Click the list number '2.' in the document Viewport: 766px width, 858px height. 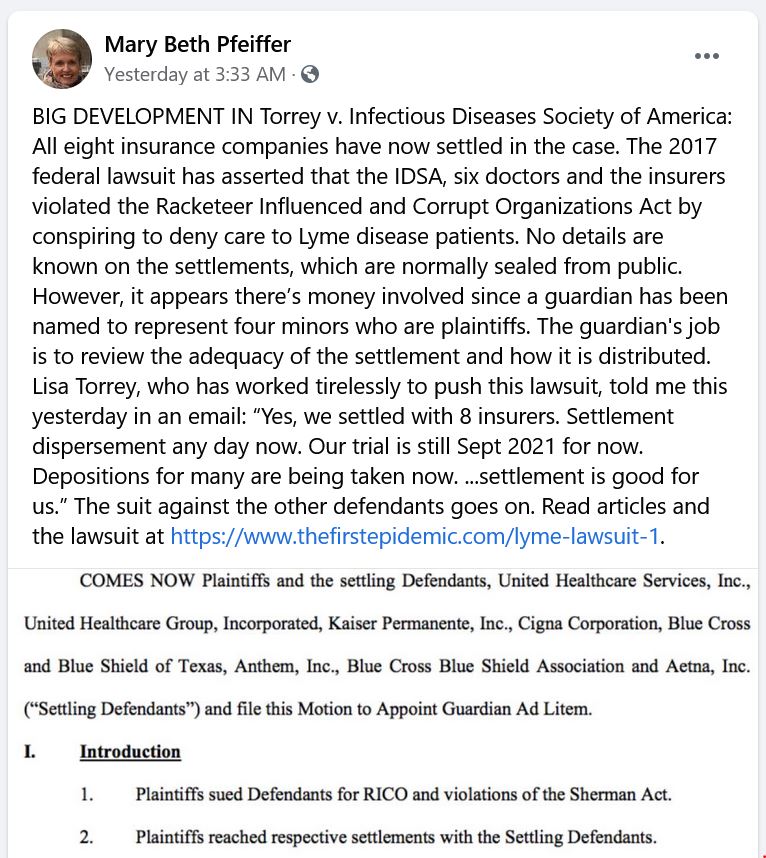pos(87,837)
